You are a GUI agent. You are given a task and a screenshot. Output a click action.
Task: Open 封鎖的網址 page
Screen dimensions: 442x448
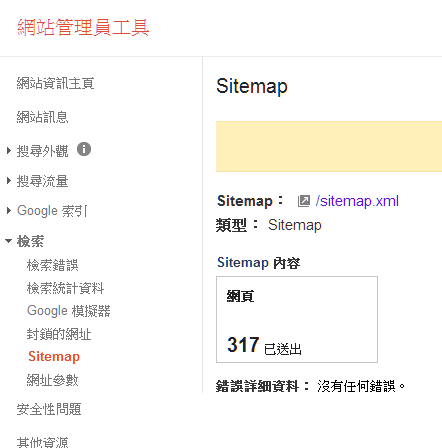click(59, 334)
